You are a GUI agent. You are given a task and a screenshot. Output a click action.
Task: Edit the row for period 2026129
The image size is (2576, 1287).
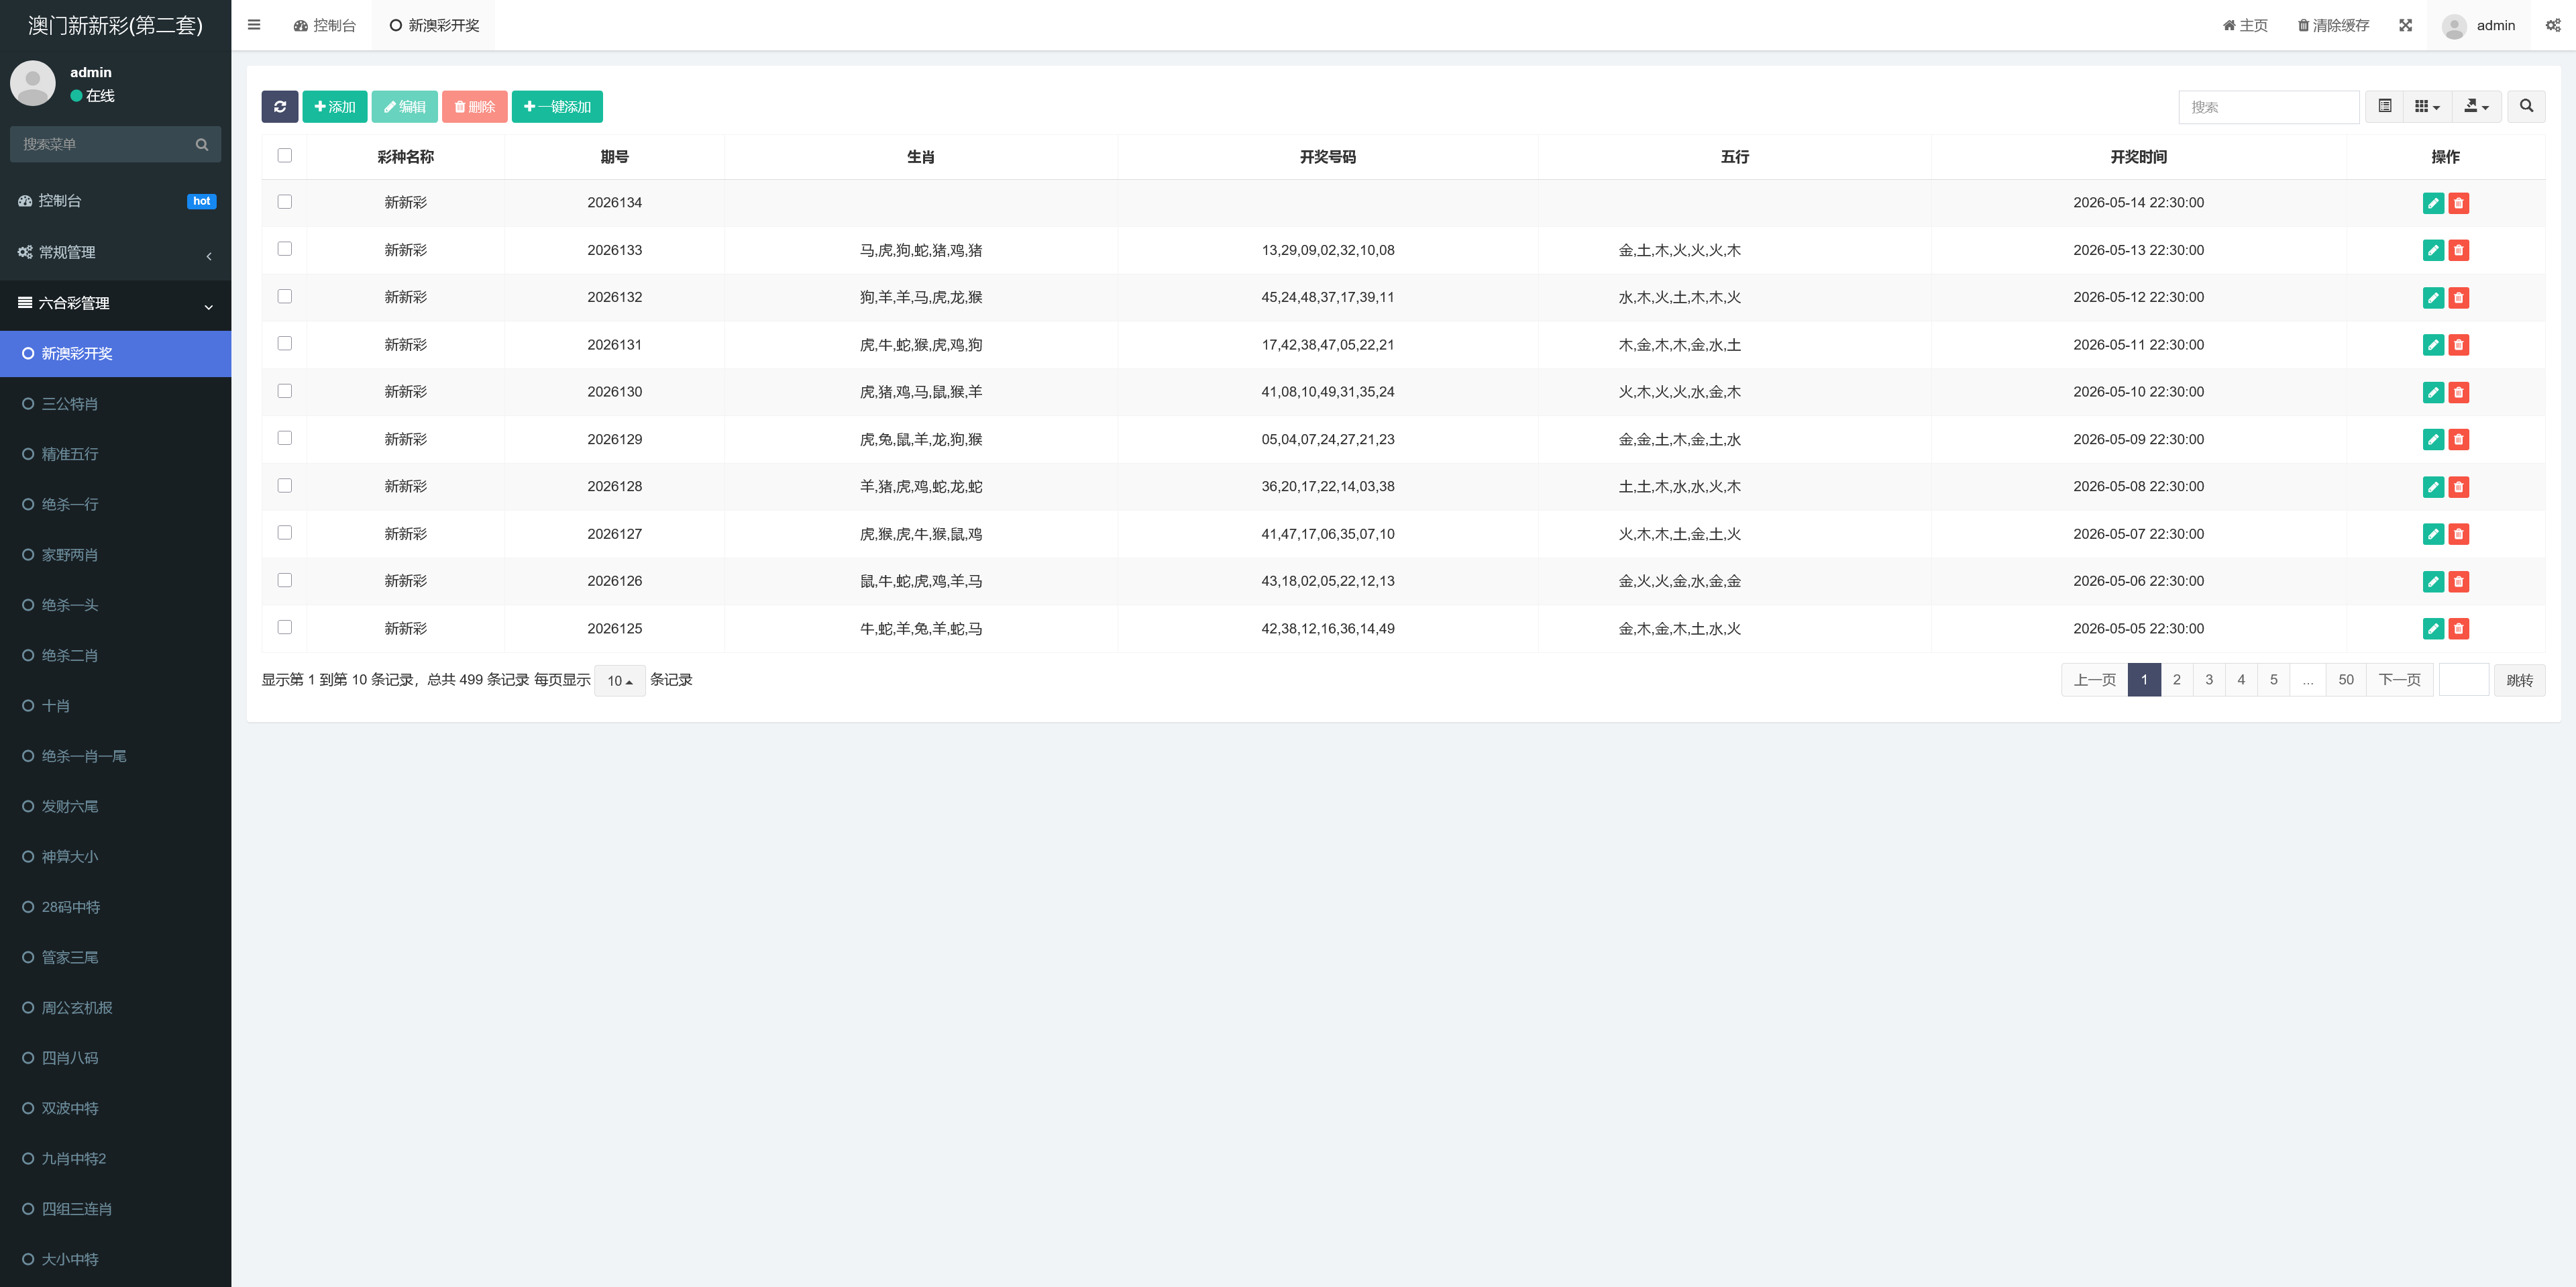click(2433, 439)
